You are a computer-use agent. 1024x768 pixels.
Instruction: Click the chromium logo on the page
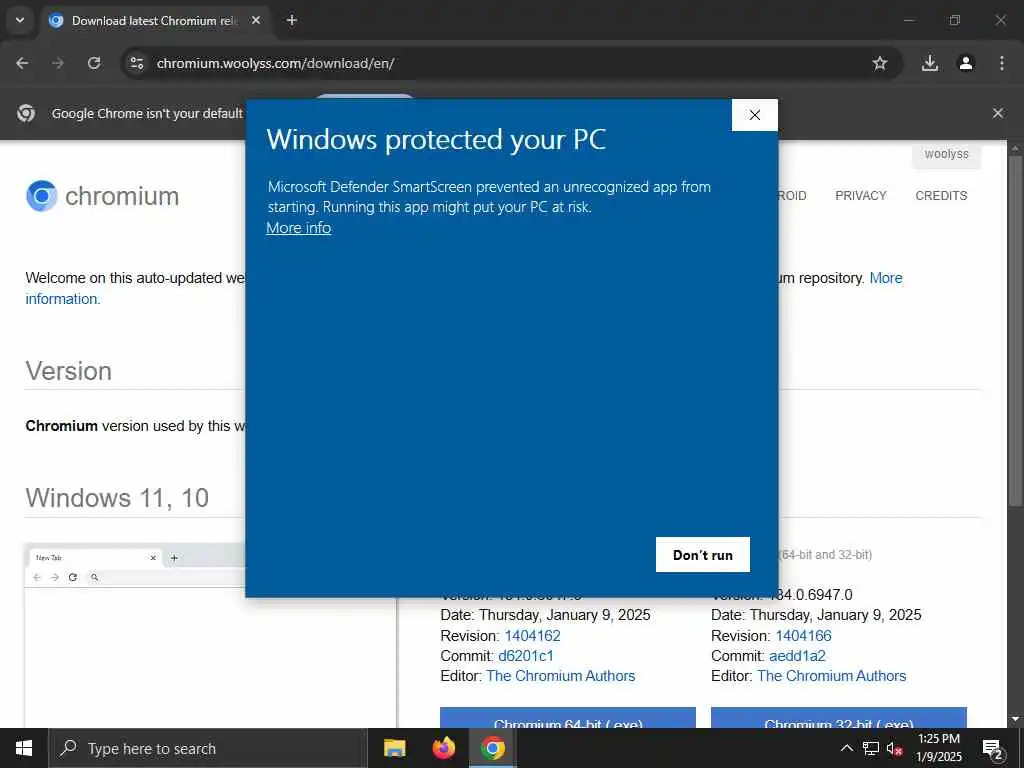tap(103, 196)
